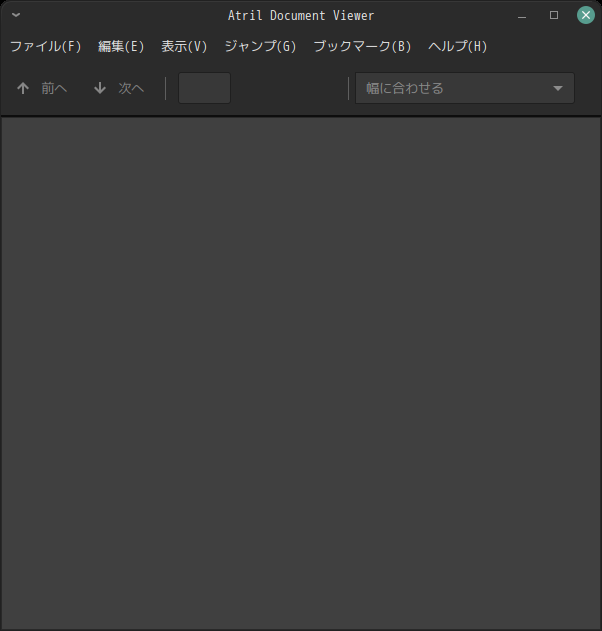Maximize the Atril Document Viewer window
Image resolution: width=602 pixels, height=631 pixels.
tap(554, 15)
